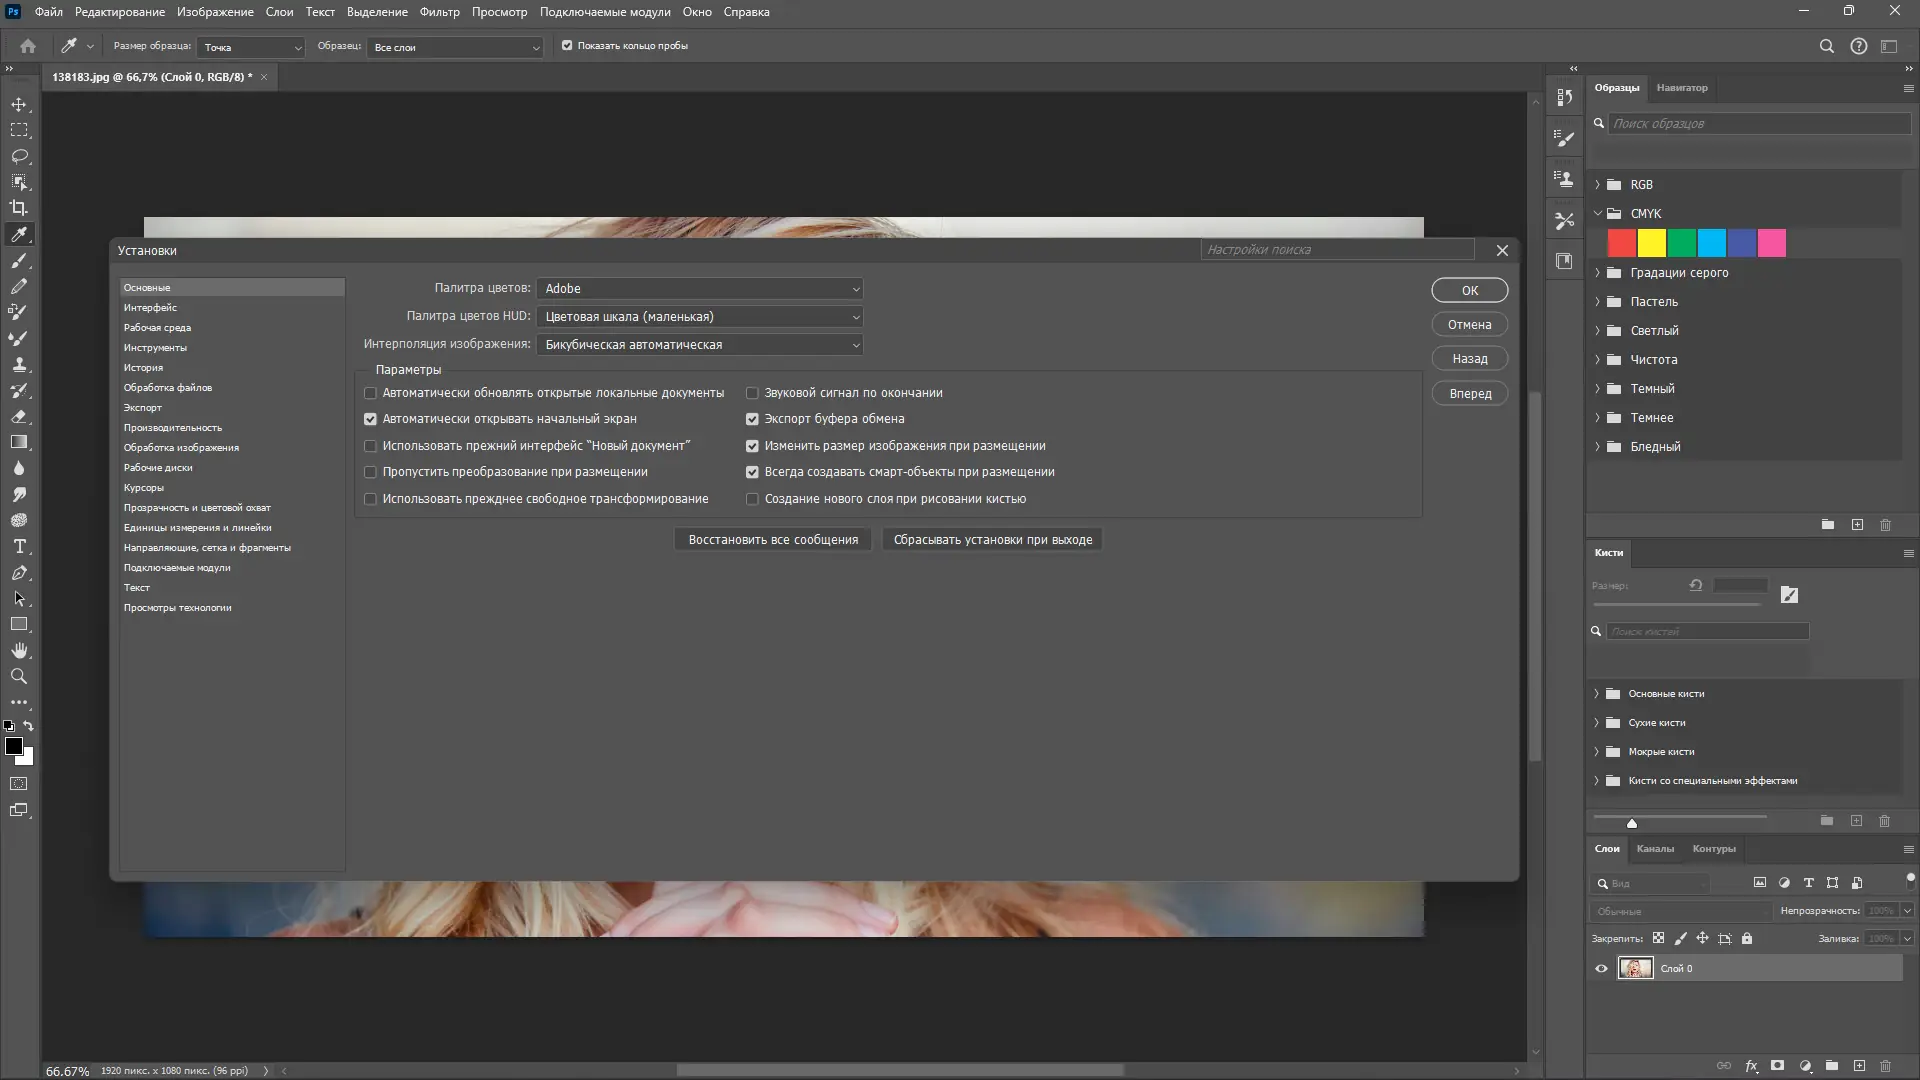
Task: Toggle 'Пропустить преобразование при размещении' checkbox
Action: point(370,472)
